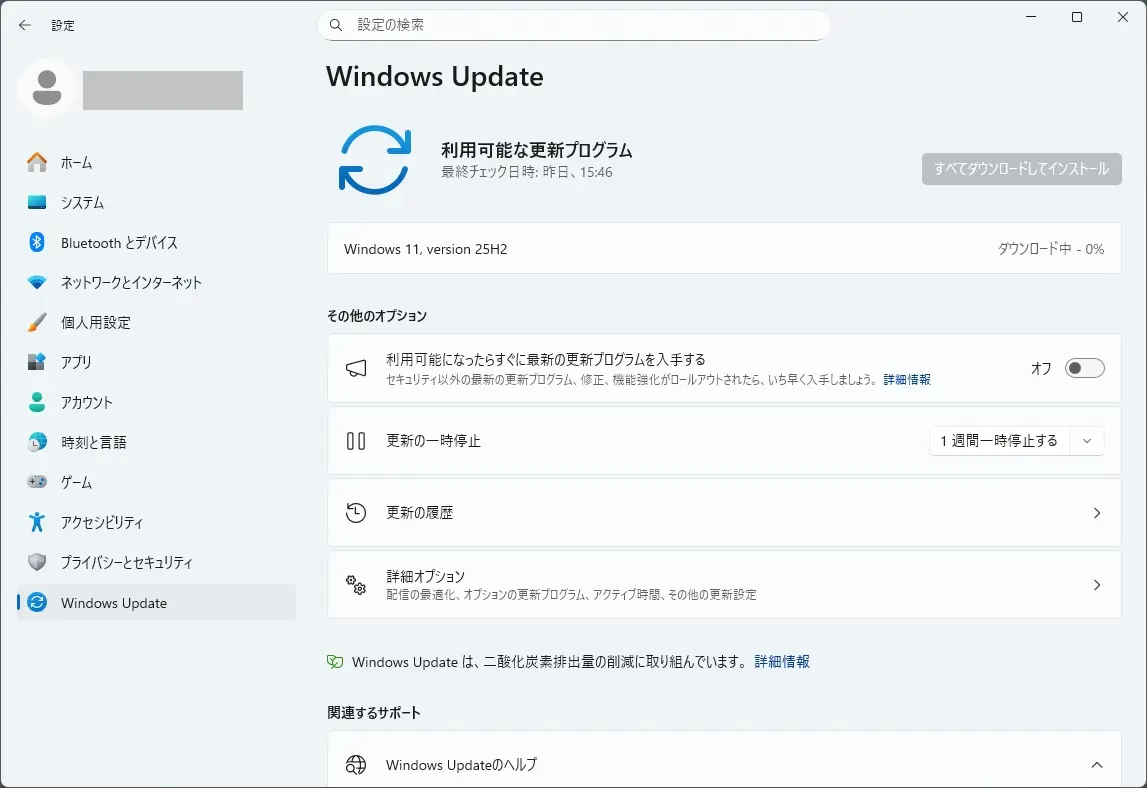Go to the アカウント settings page
1147x788 pixels.
[x=86, y=402]
